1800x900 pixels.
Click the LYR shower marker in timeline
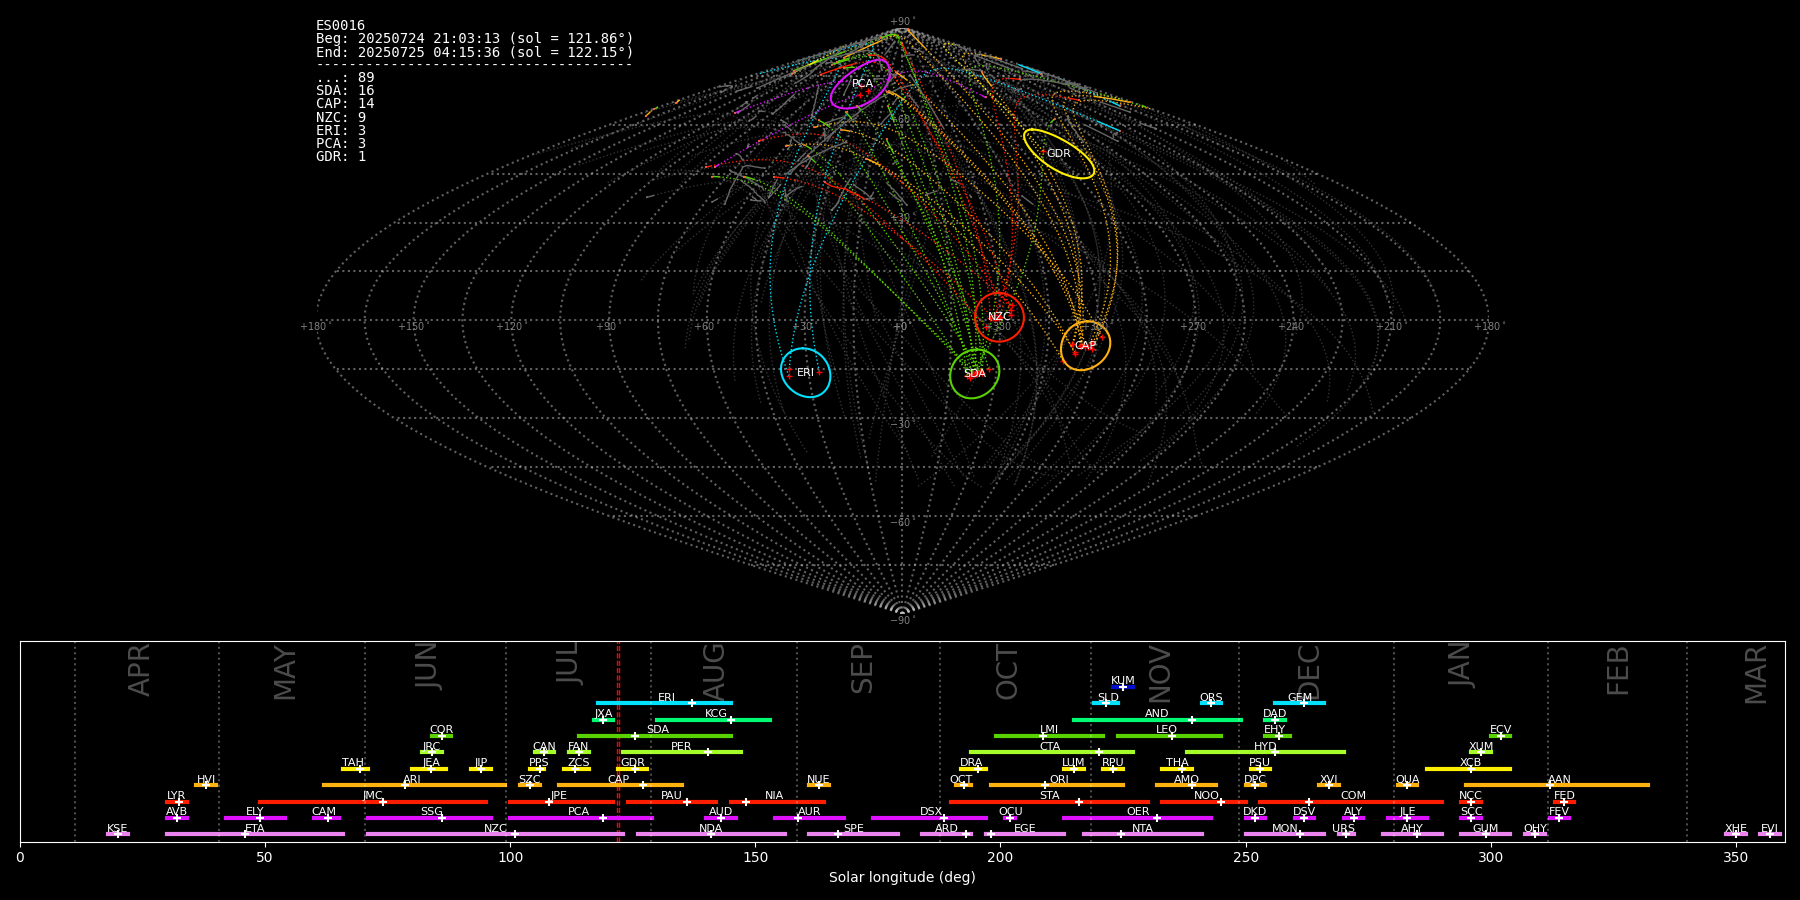coord(177,801)
